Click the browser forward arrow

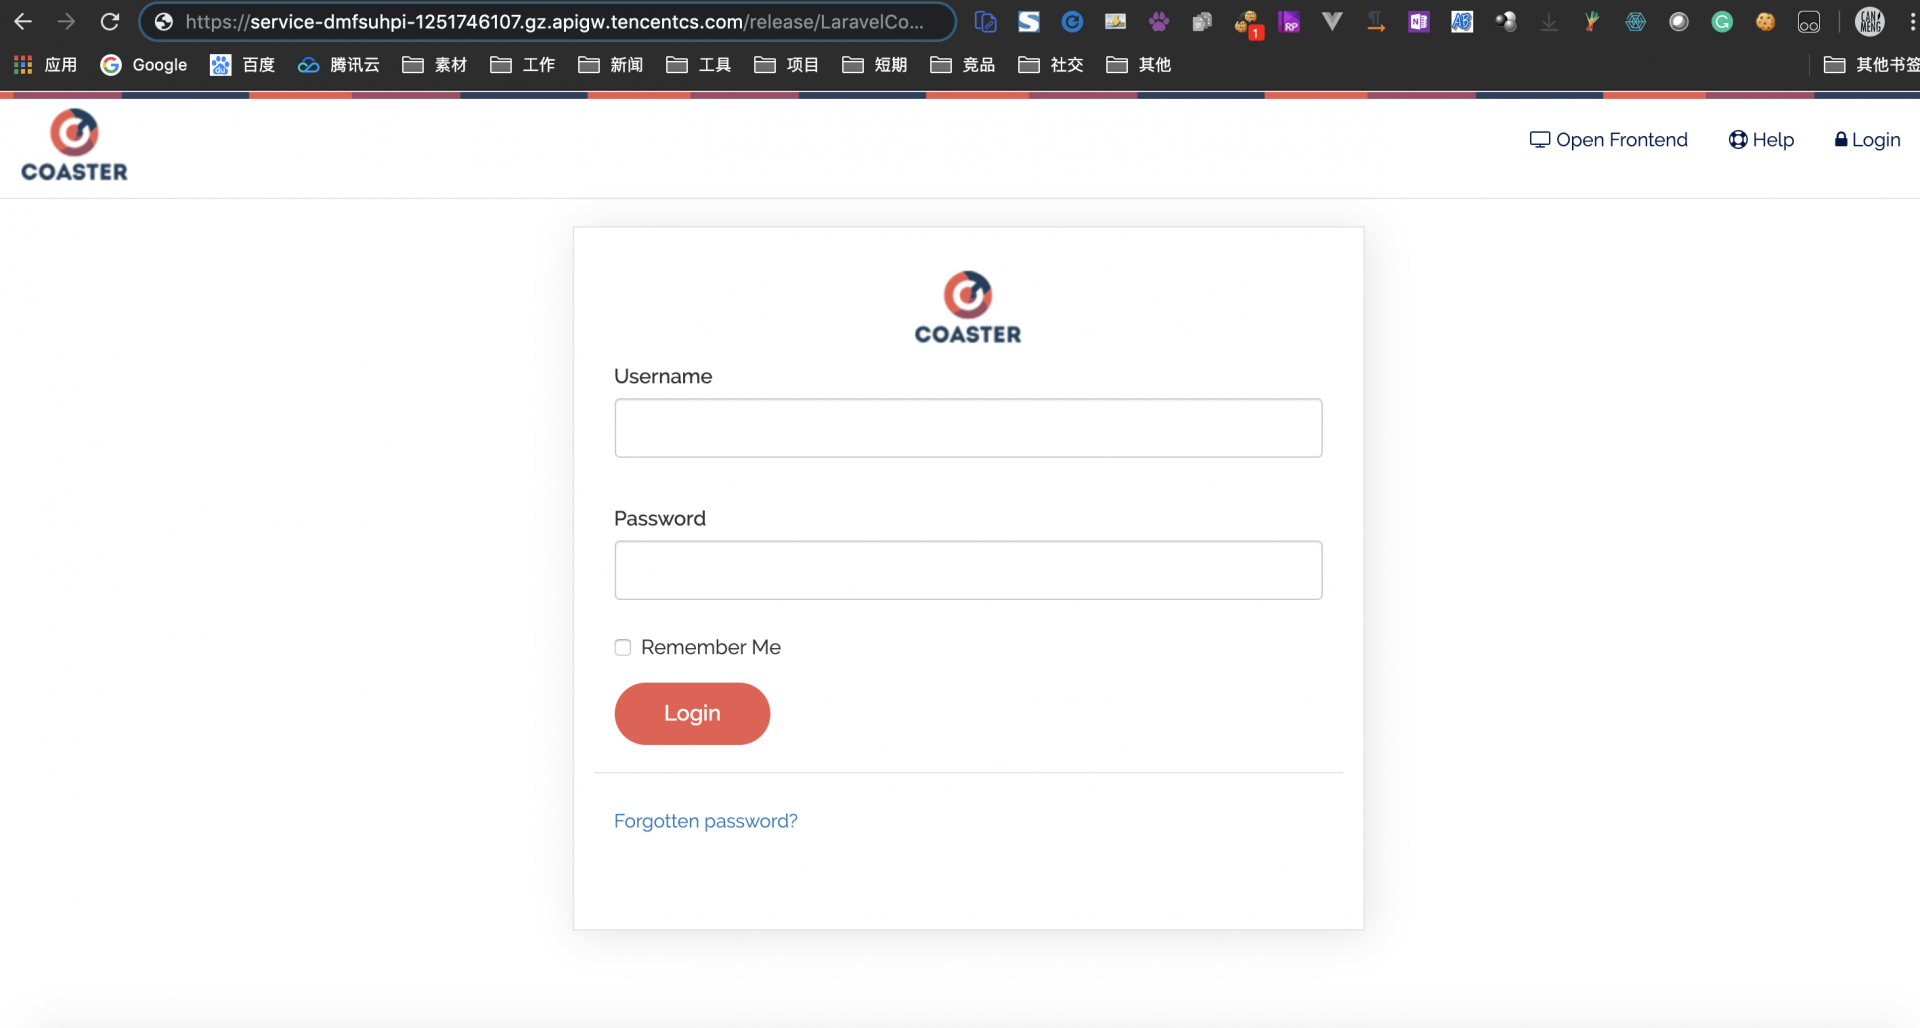pyautogui.click(x=66, y=21)
